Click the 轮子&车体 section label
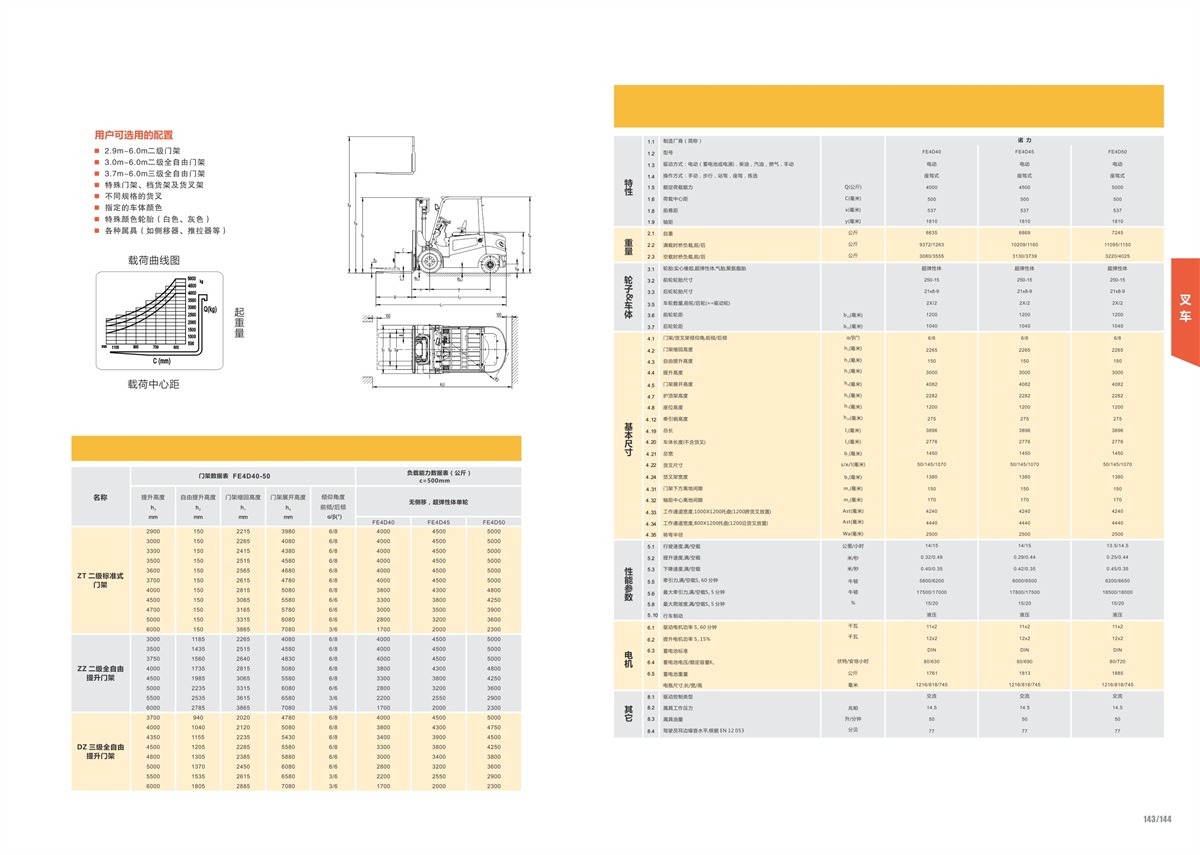The image size is (1200, 855). click(x=629, y=297)
